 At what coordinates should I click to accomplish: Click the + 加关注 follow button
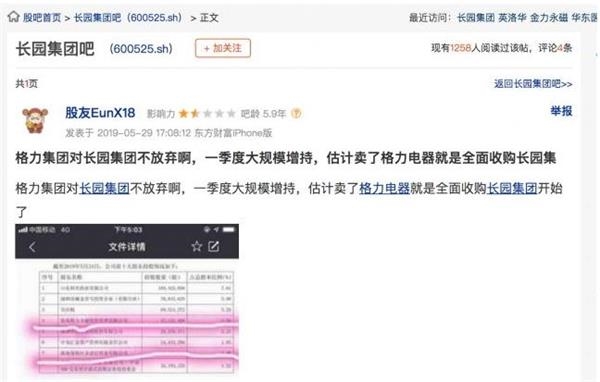tap(223, 48)
